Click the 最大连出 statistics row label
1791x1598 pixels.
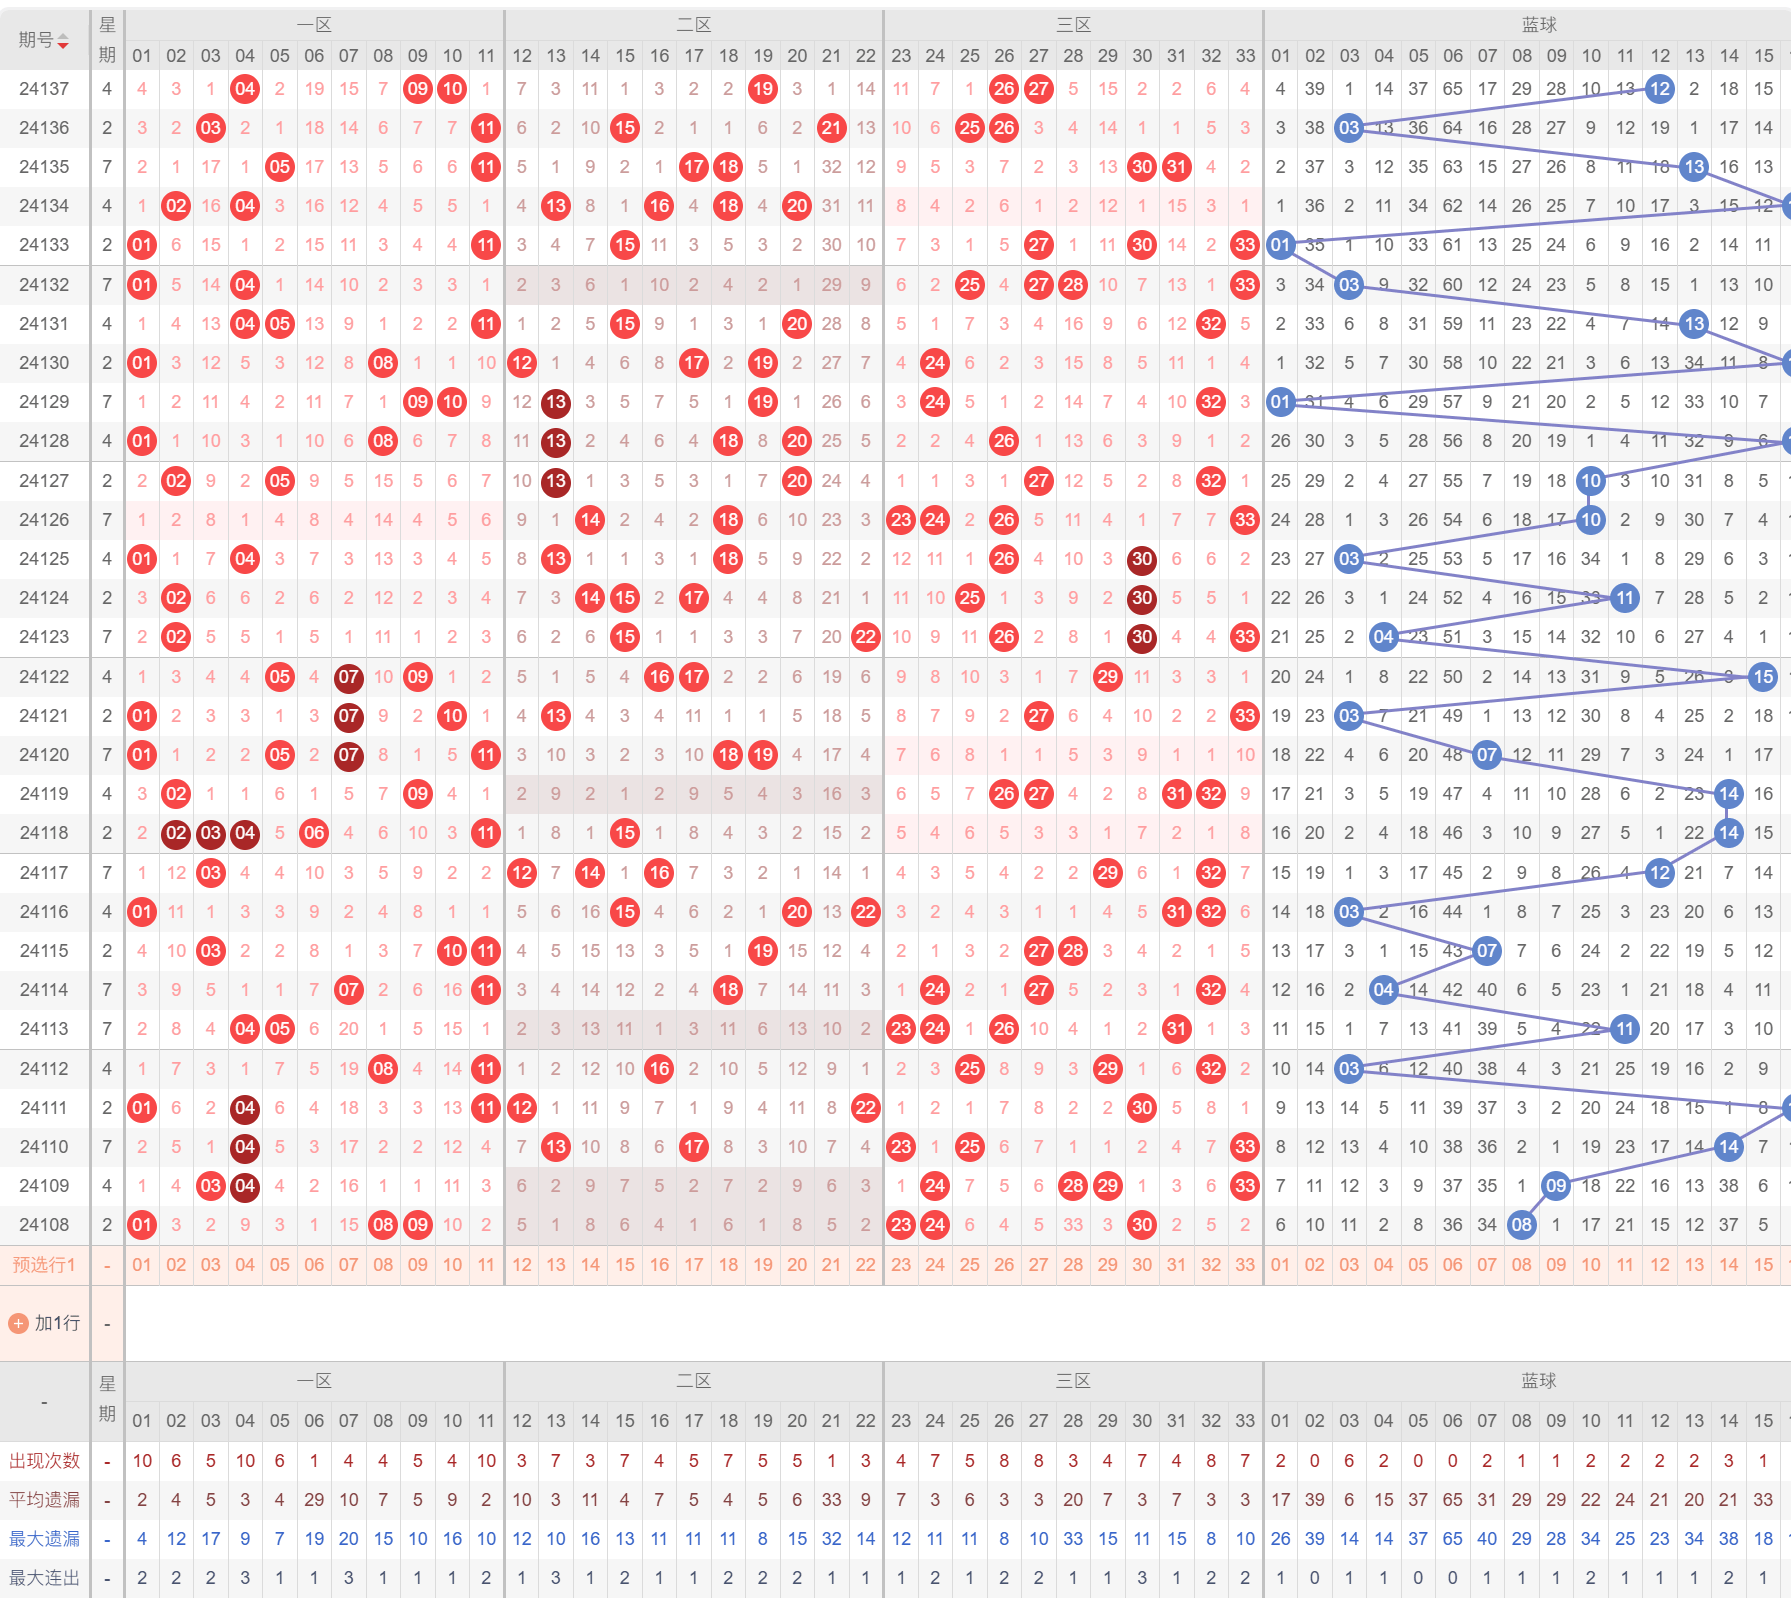(x=44, y=1578)
